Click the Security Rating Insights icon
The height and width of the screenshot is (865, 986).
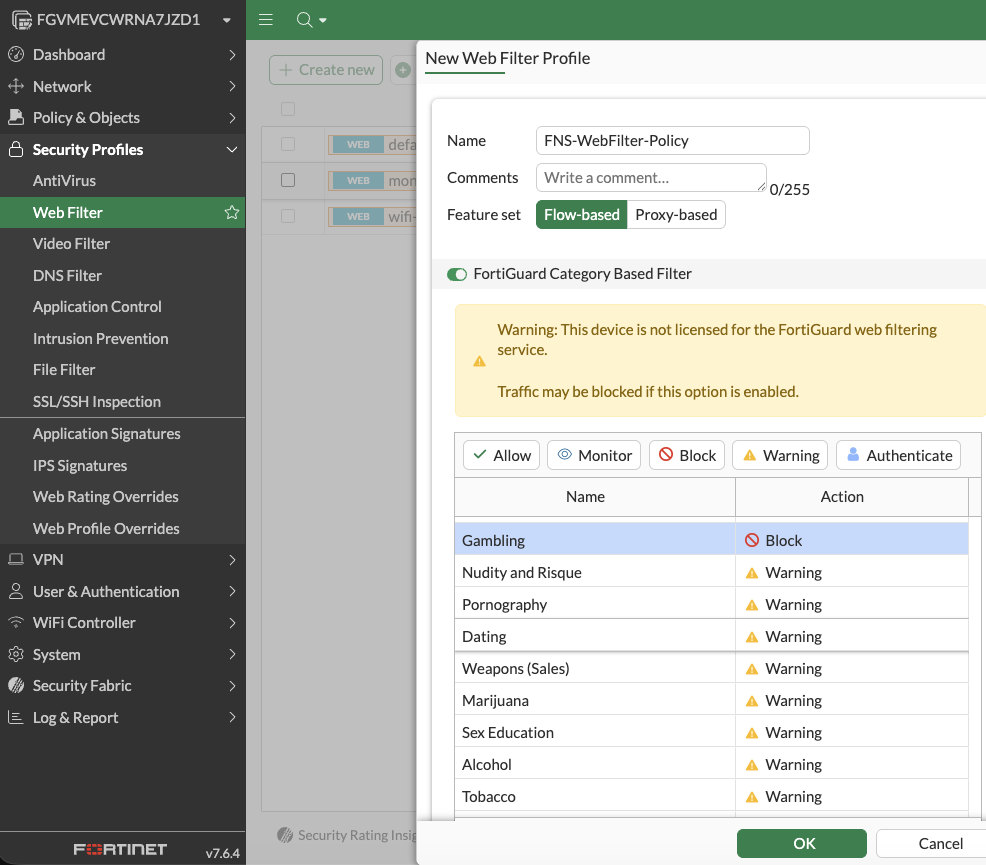285,835
